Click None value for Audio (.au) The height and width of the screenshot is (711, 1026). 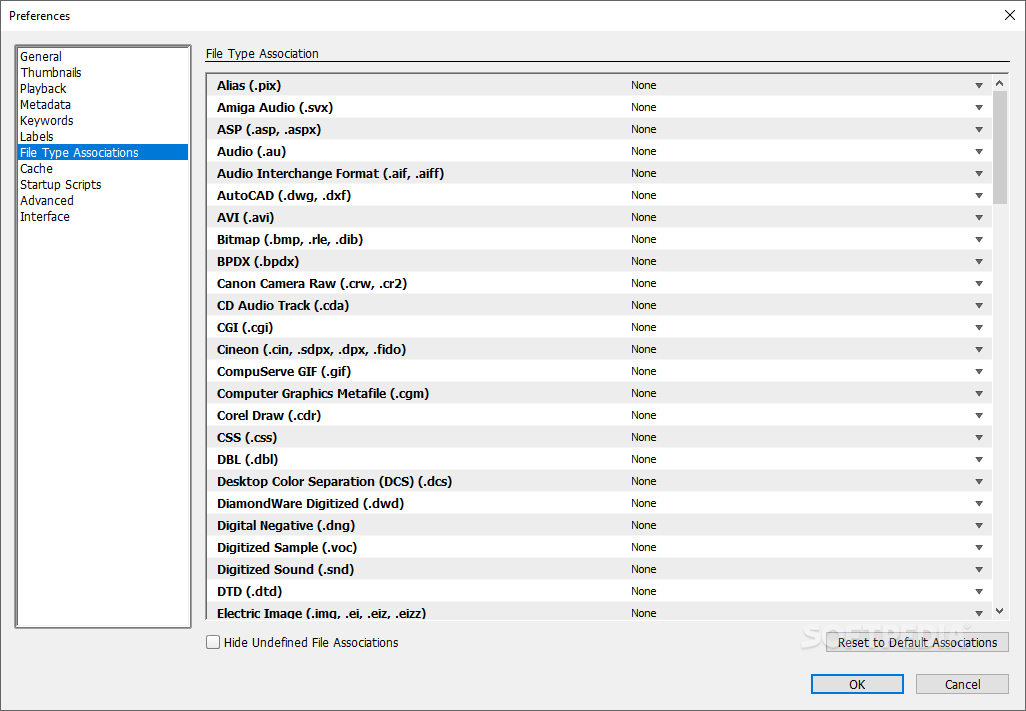pyautogui.click(x=644, y=152)
